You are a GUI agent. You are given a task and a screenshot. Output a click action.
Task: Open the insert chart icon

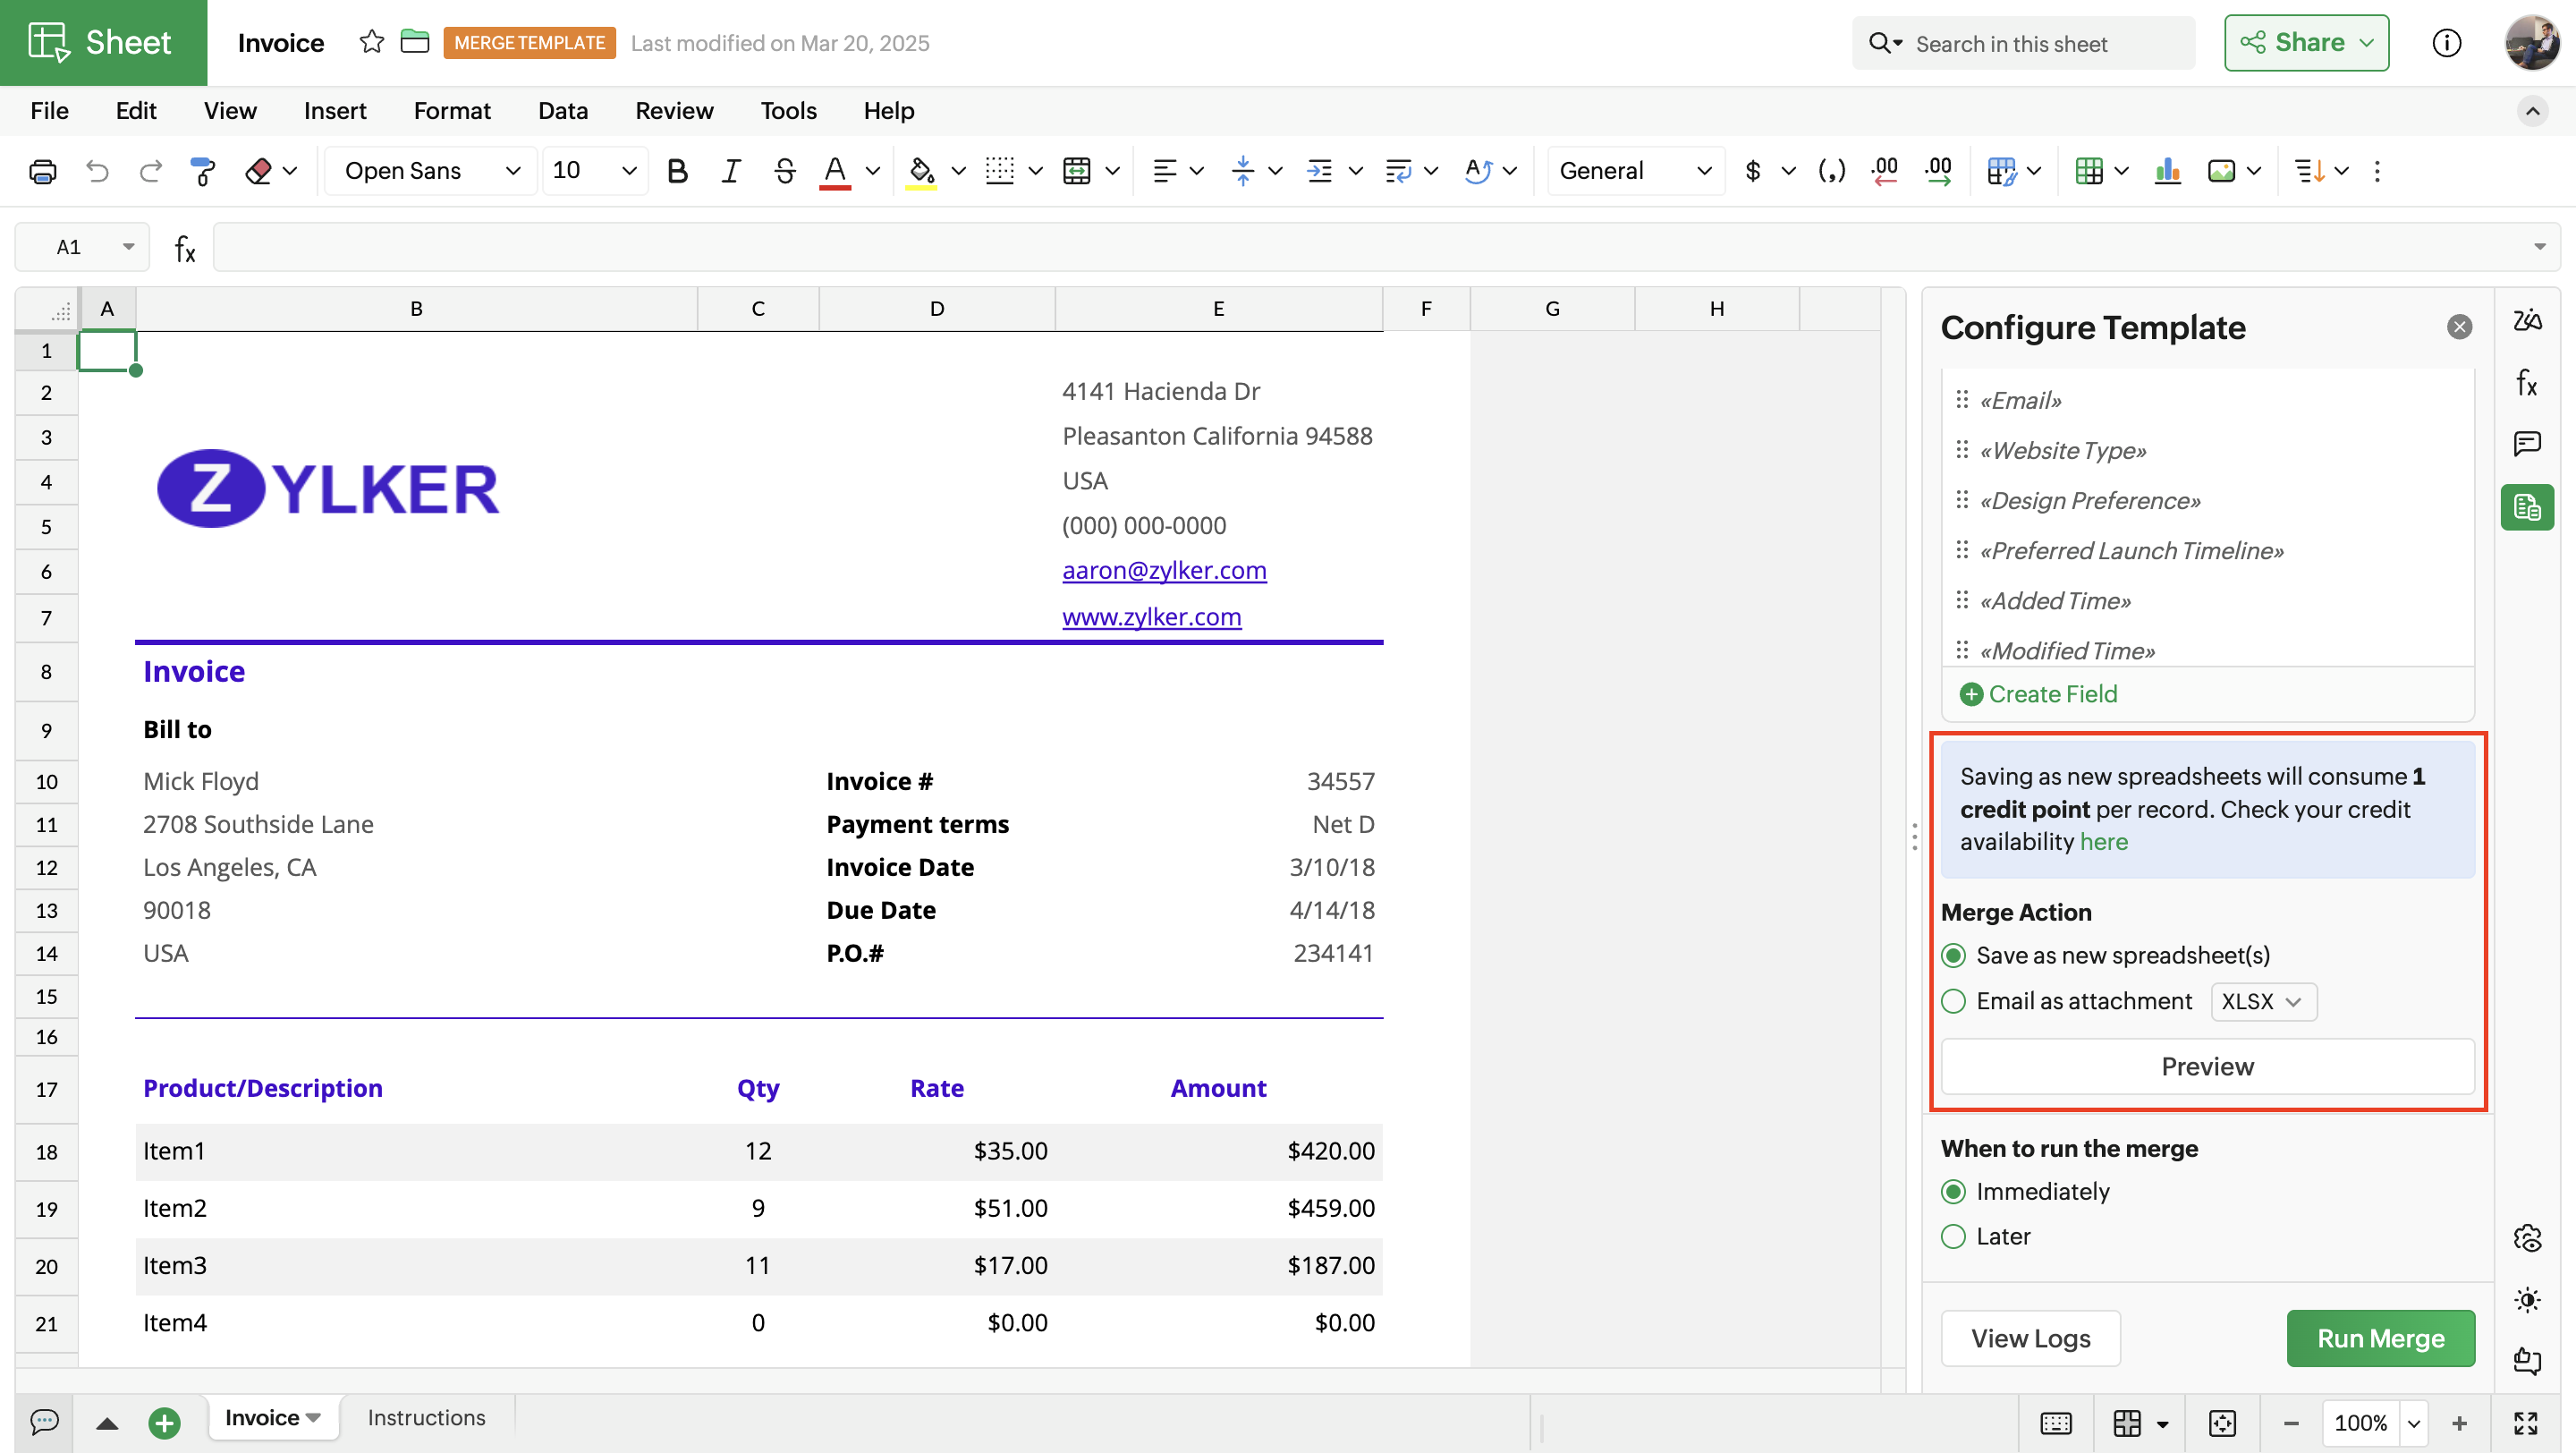[x=2167, y=171]
